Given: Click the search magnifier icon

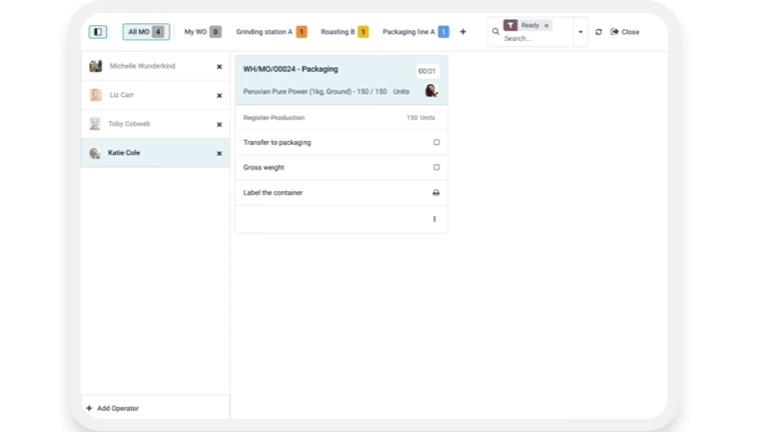Looking at the screenshot, I should click(x=495, y=32).
